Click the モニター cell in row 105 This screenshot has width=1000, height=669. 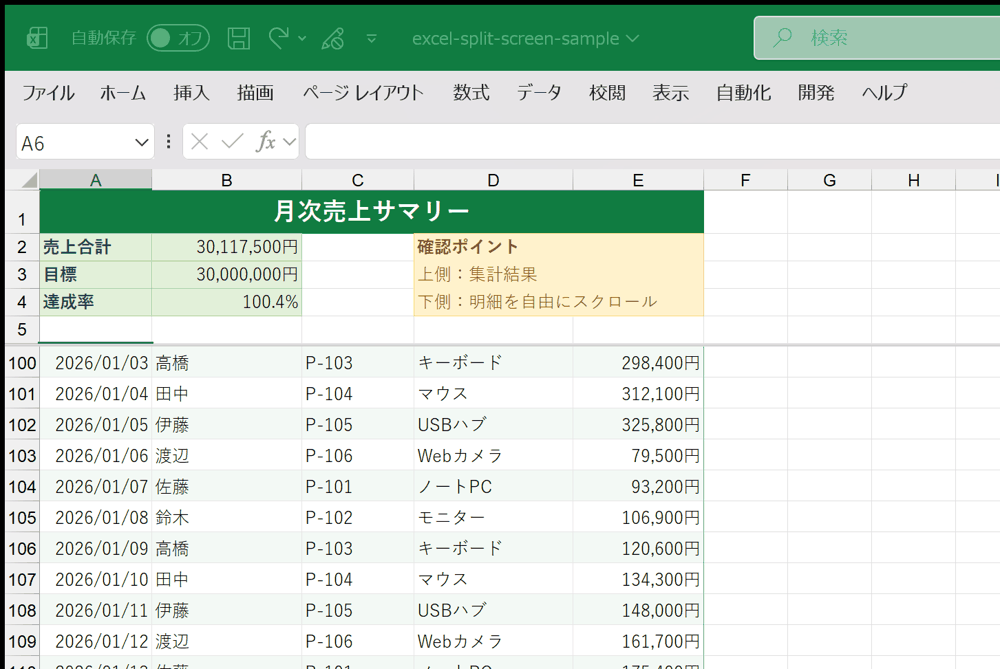[x=493, y=517]
